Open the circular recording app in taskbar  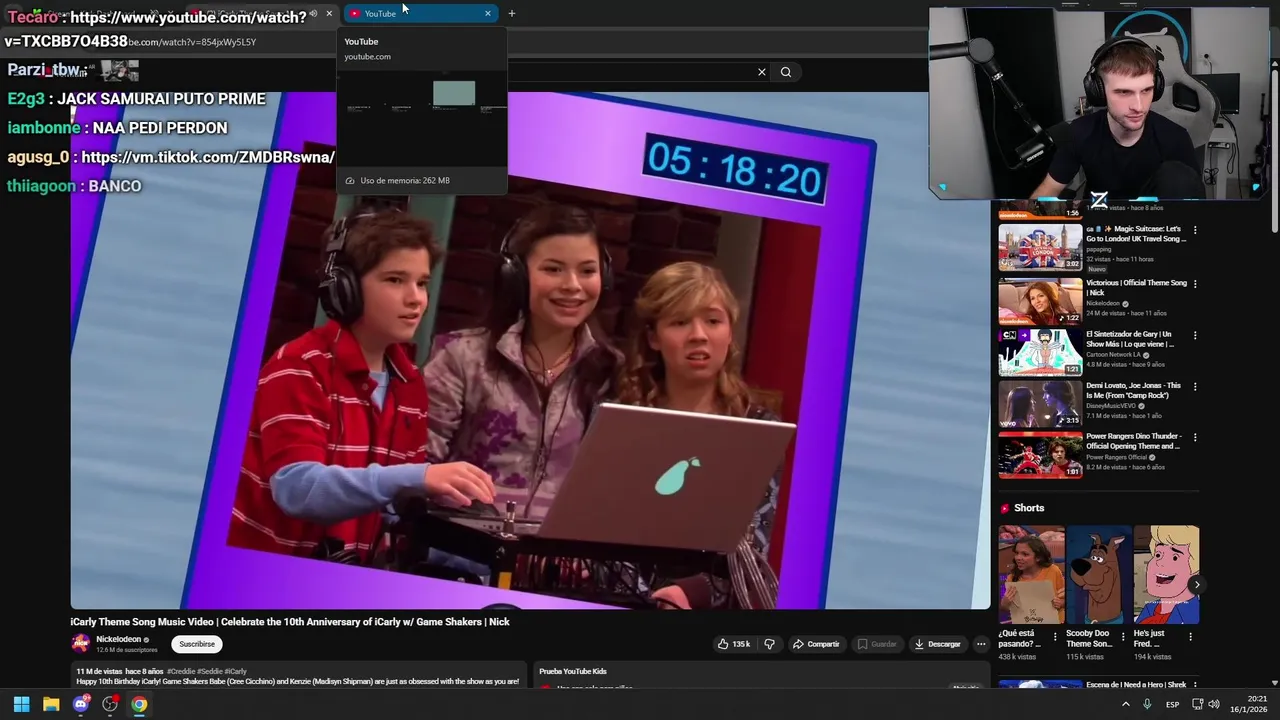(x=110, y=704)
